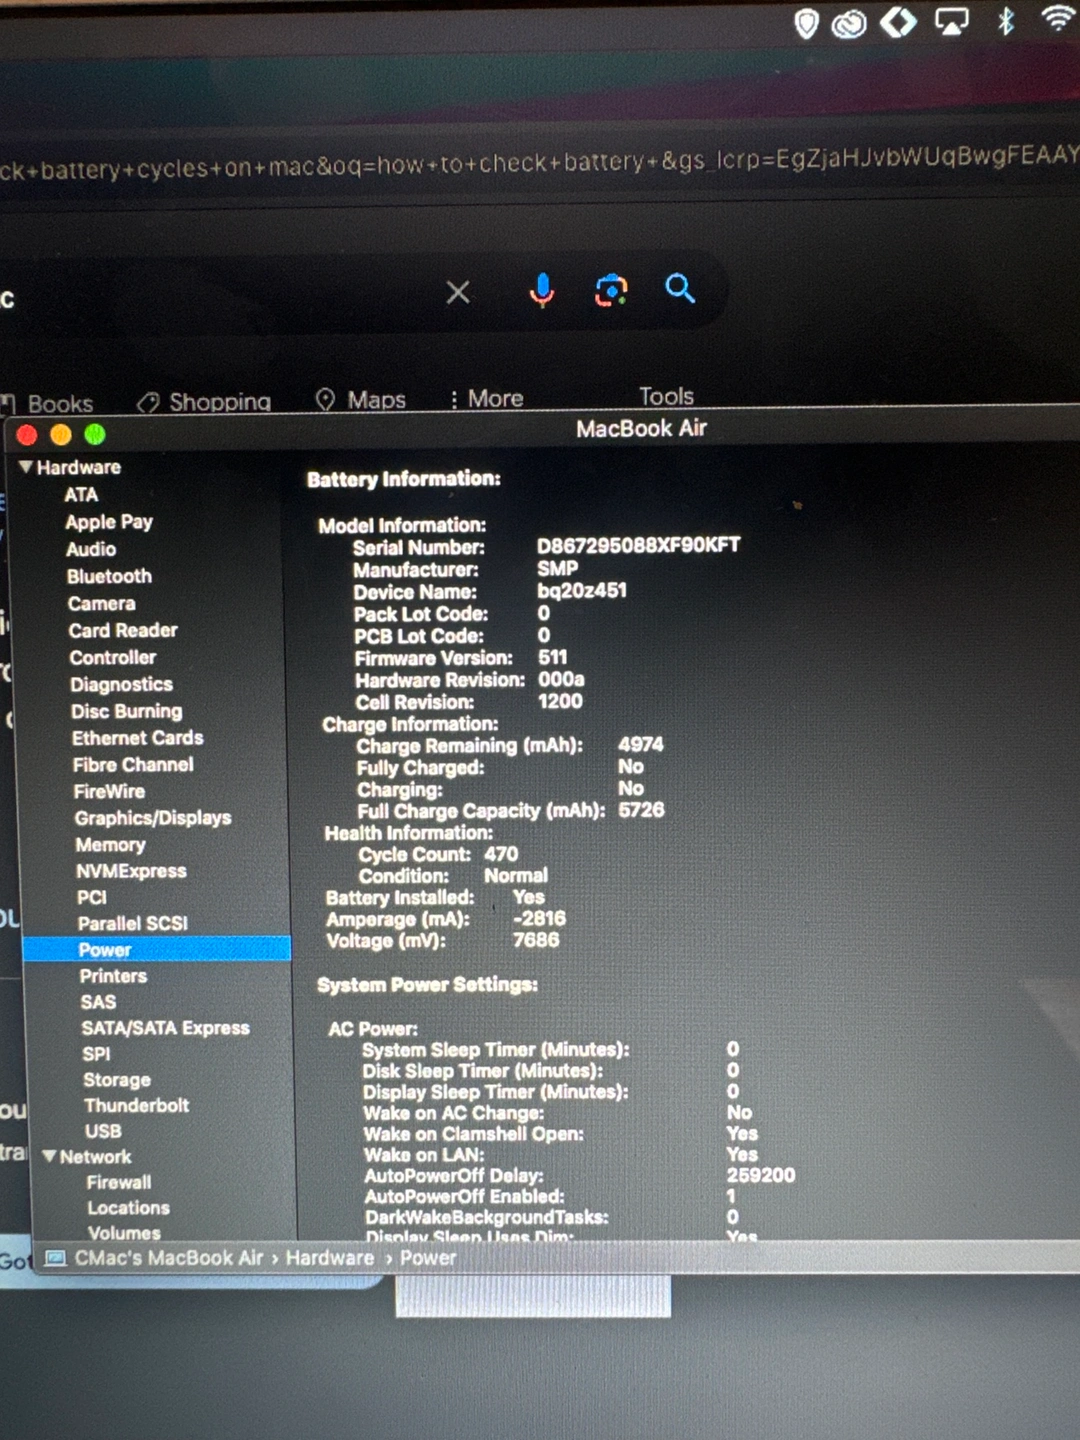
Task: Open Wi-Fi status menu bar icon
Action: (1058, 19)
